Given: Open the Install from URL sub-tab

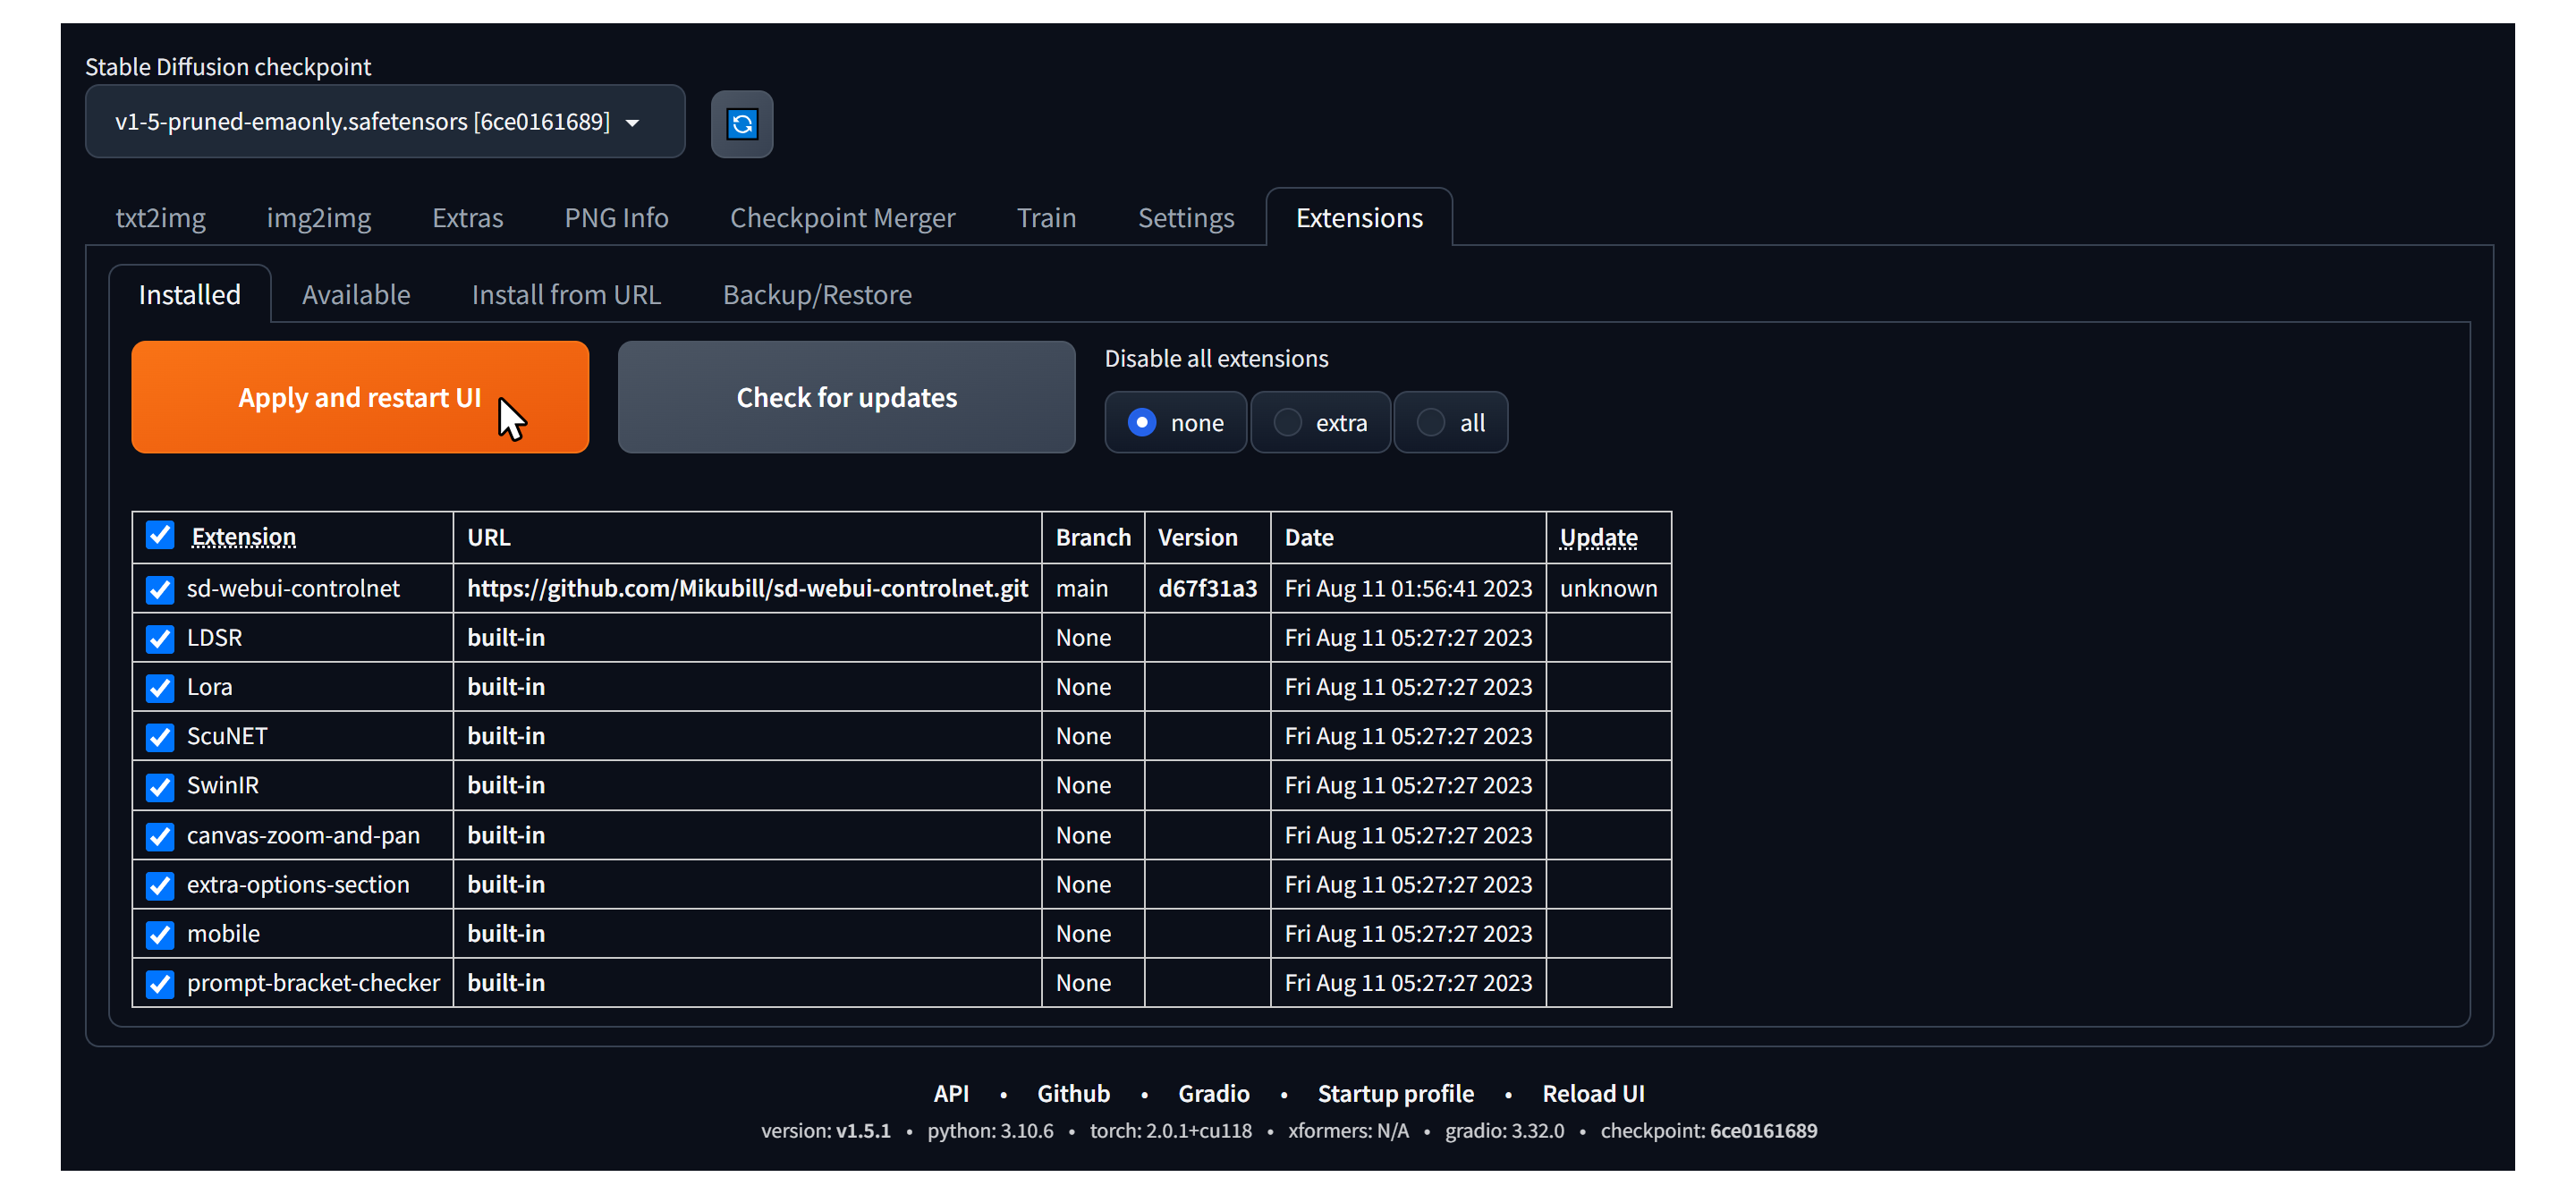Looking at the screenshot, I should (x=566, y=294).
